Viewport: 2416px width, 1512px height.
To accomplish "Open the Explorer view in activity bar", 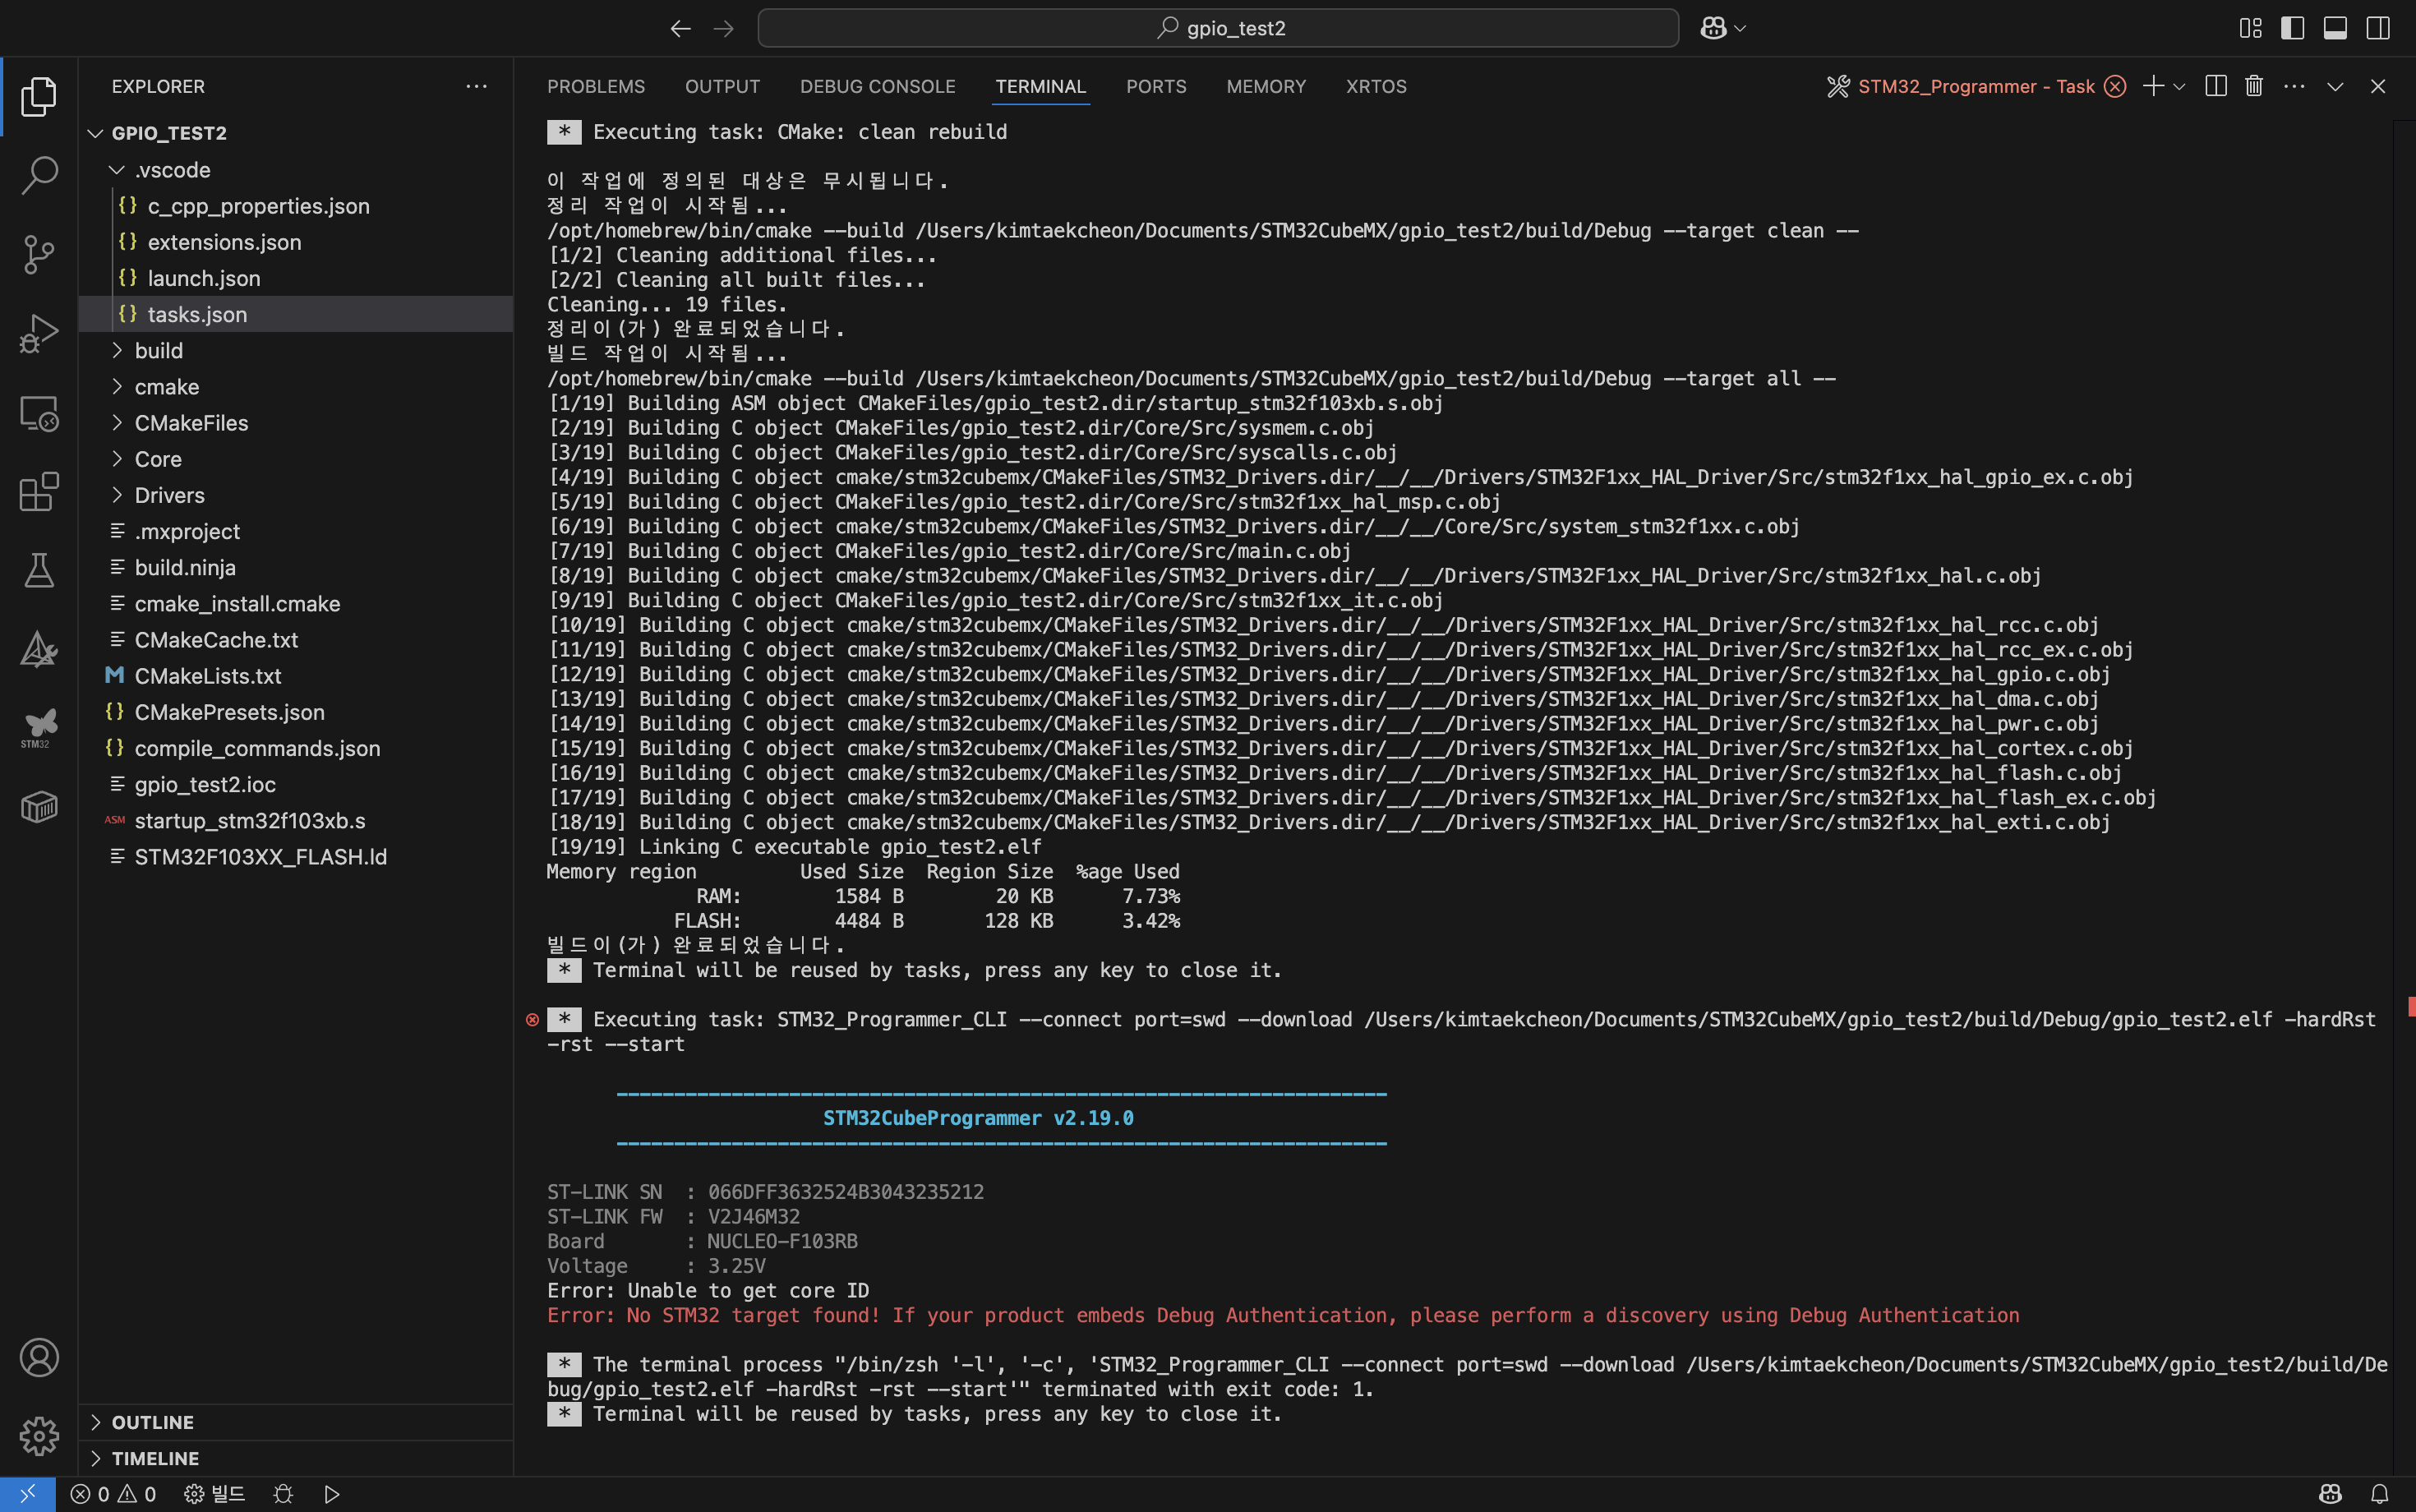I will click(39, 96).
